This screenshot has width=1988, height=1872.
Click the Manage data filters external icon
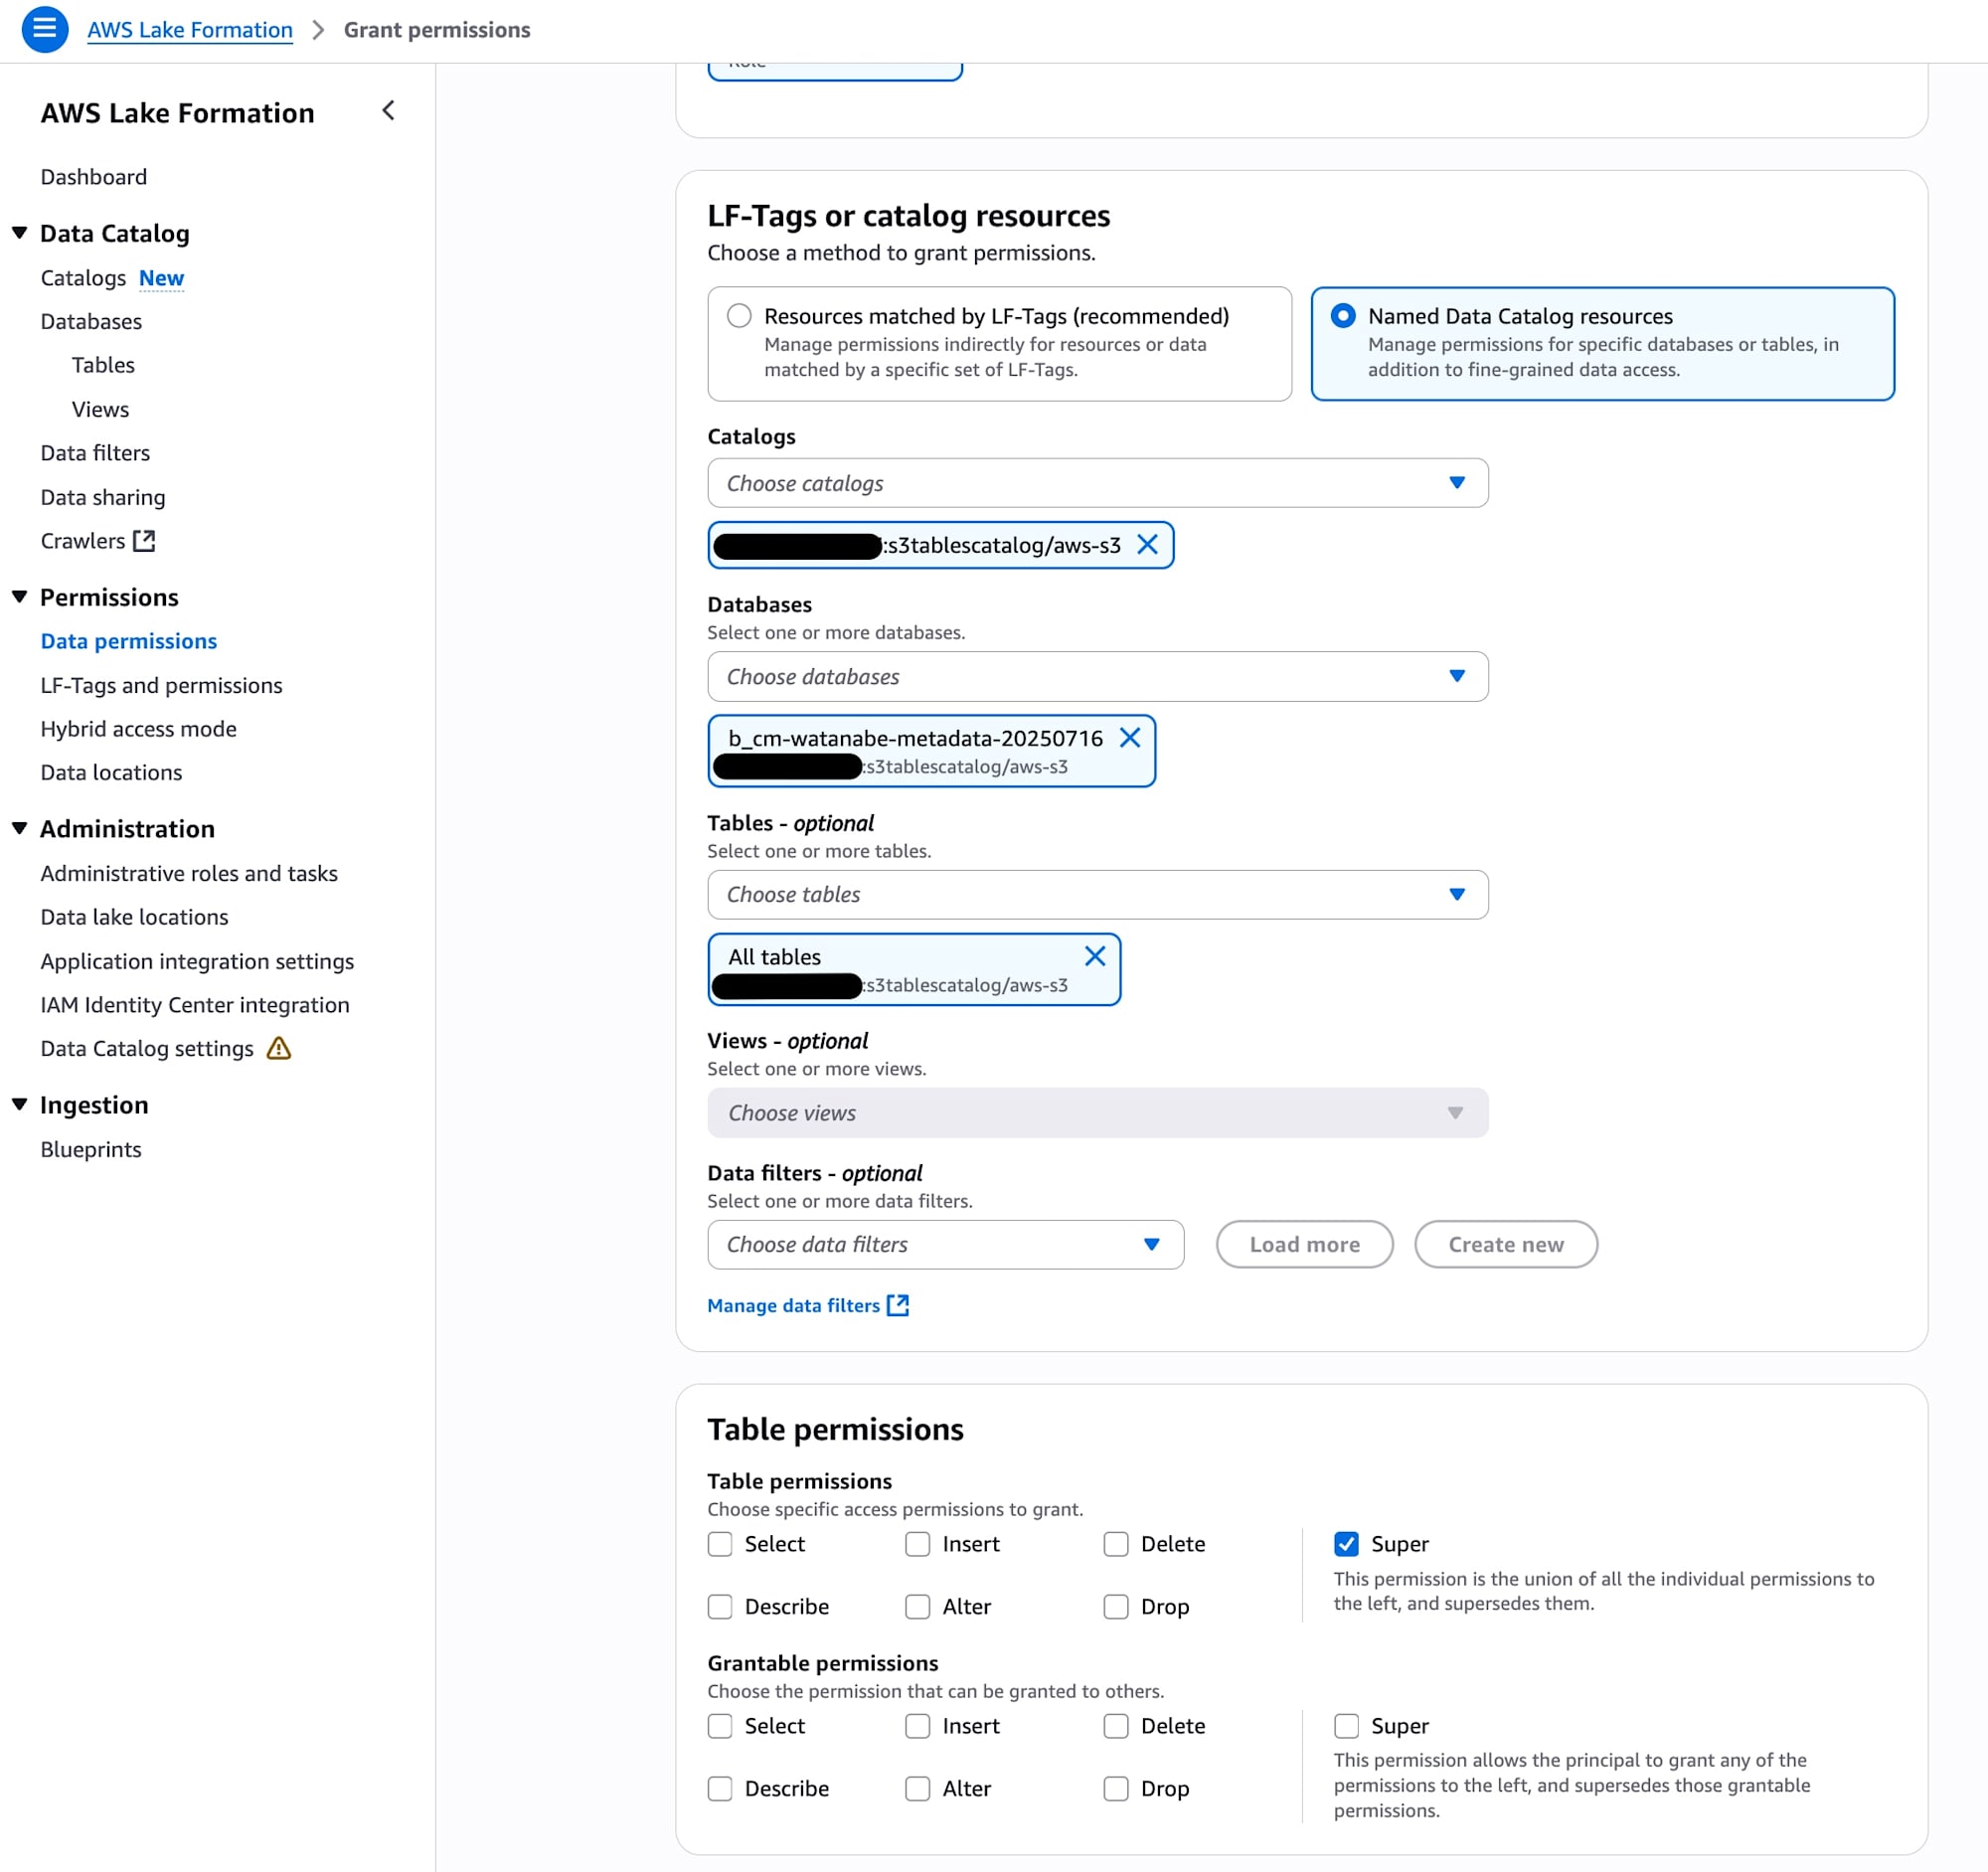[x=898, y=1305]
